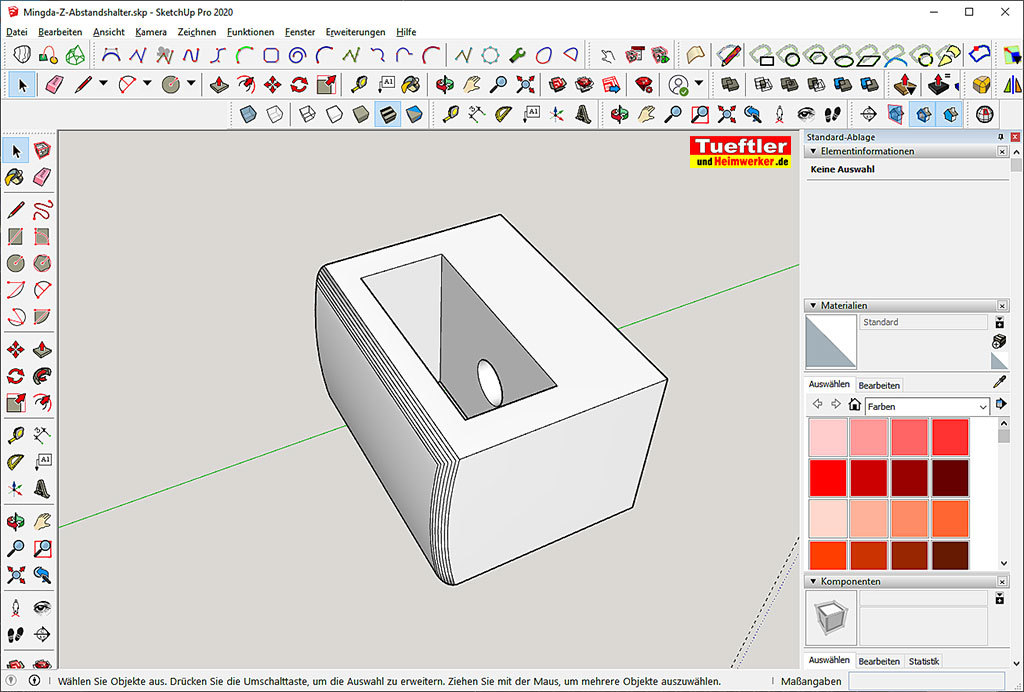Click the Add Location globe icon

[984, 114]
